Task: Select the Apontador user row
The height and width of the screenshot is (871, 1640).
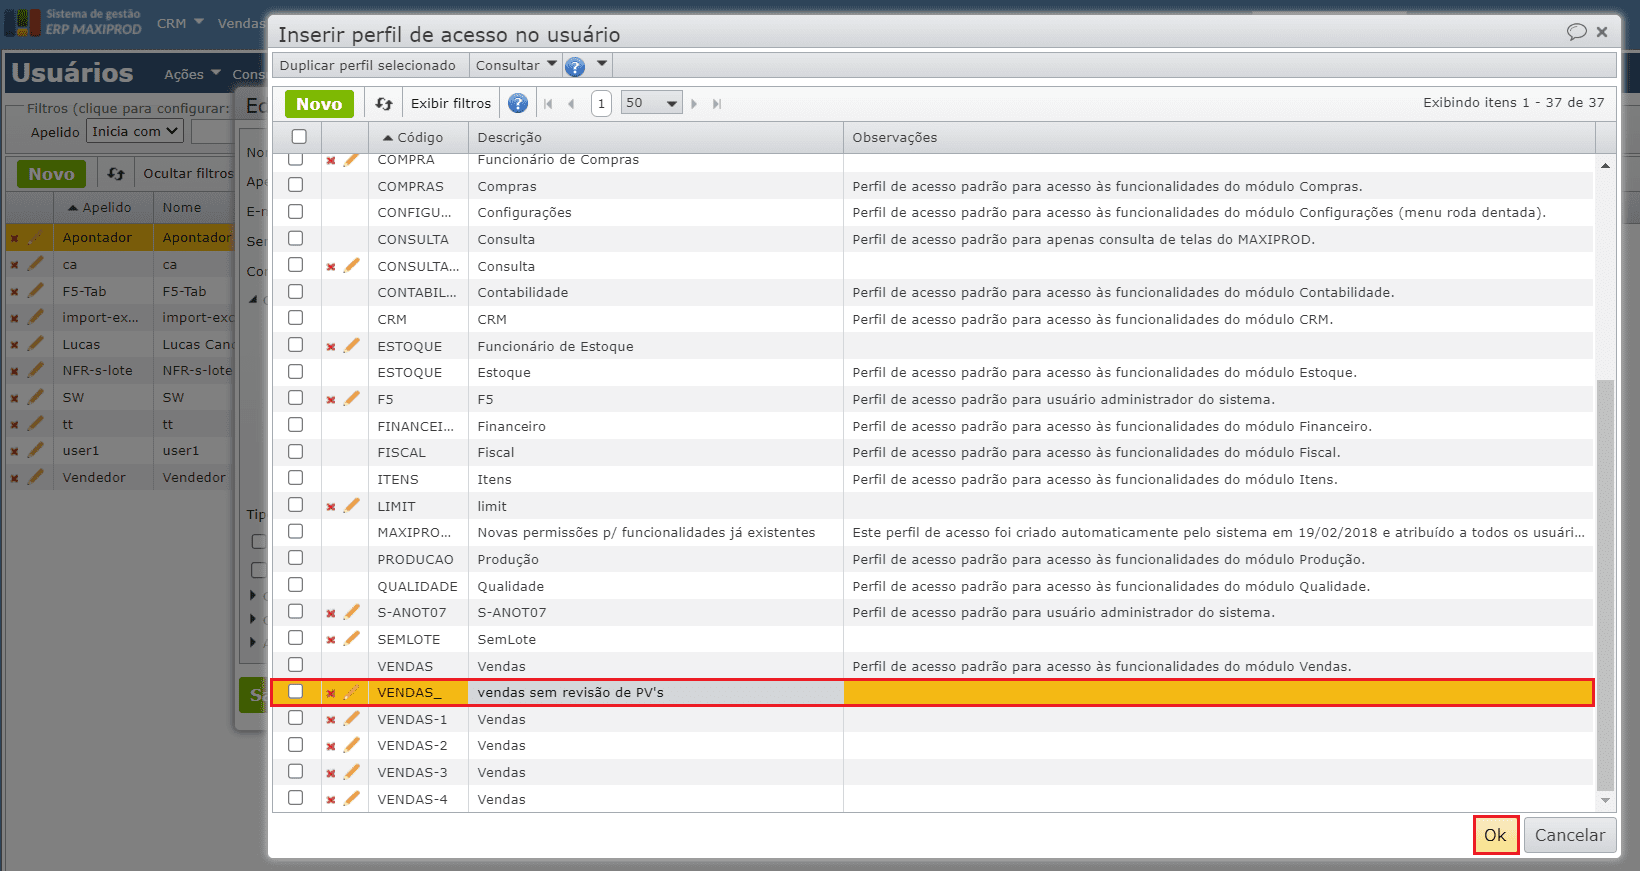Action: (120, 238)
